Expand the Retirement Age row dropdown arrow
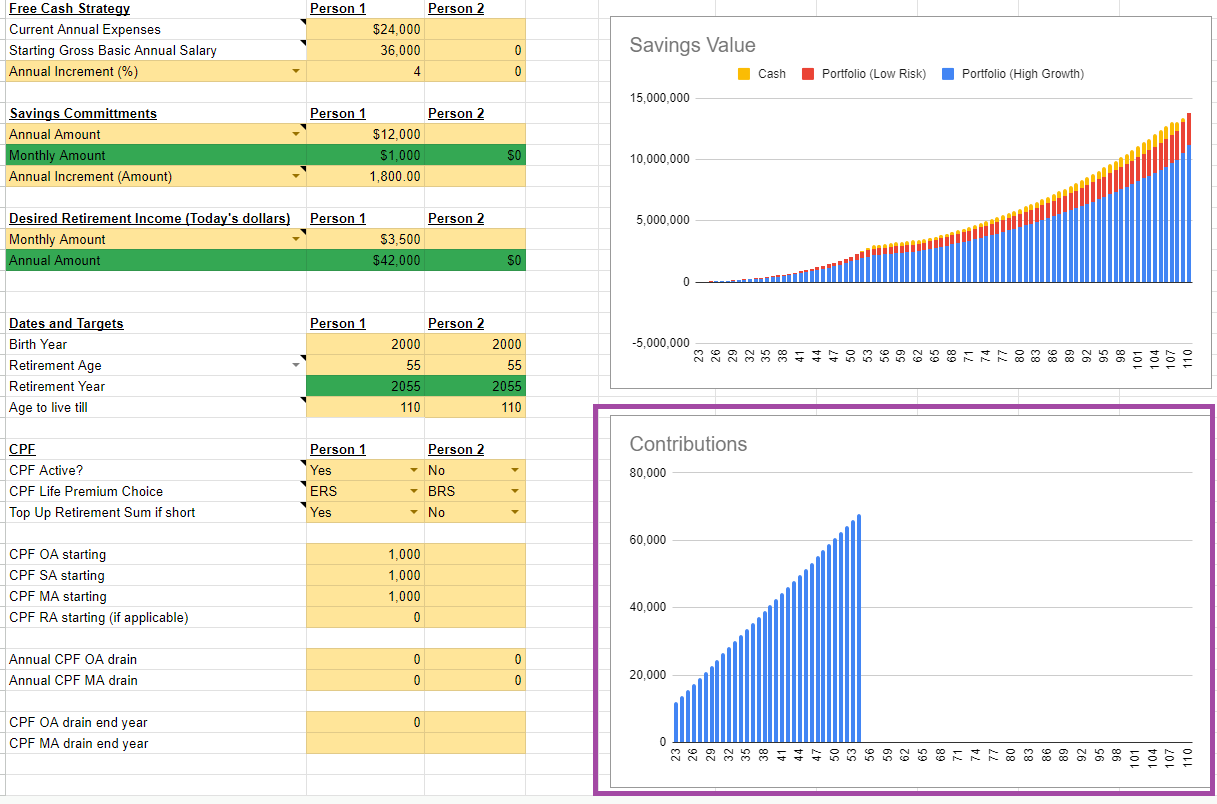 pos(295,366)
